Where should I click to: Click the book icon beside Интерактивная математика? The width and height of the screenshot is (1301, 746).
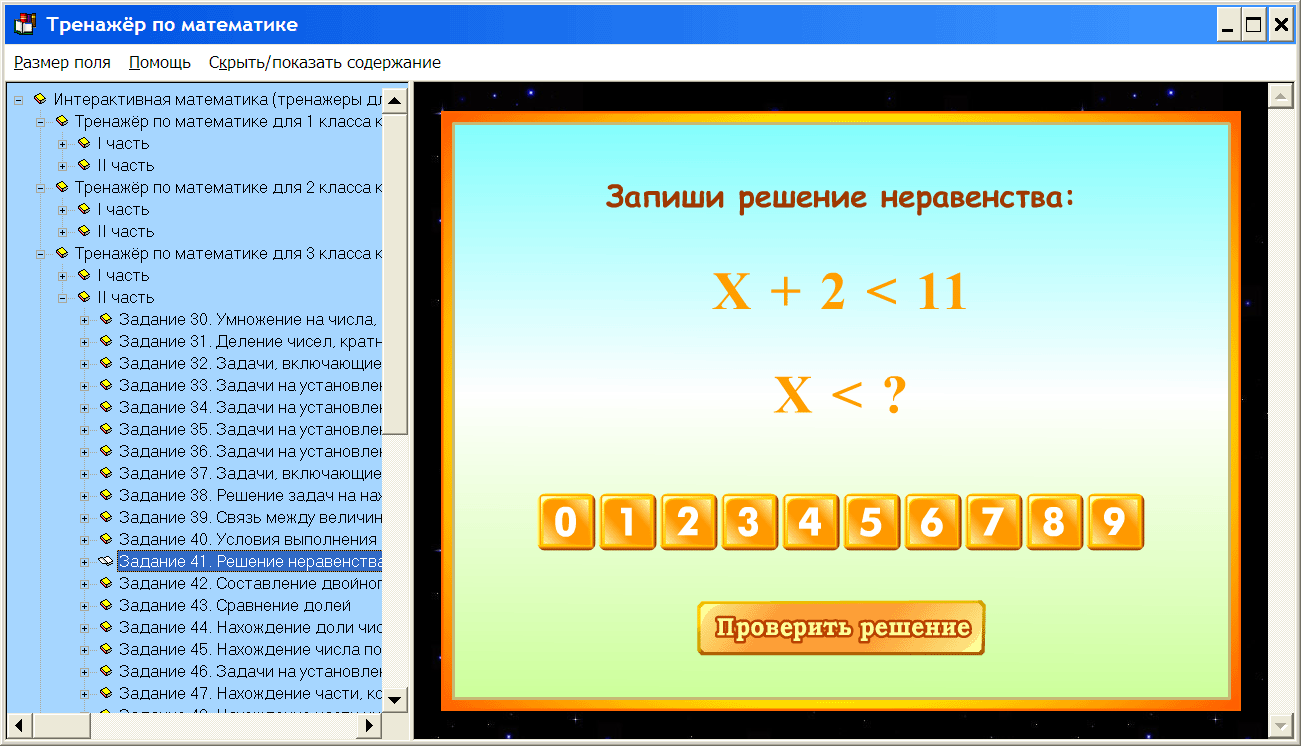pos(40,99)
